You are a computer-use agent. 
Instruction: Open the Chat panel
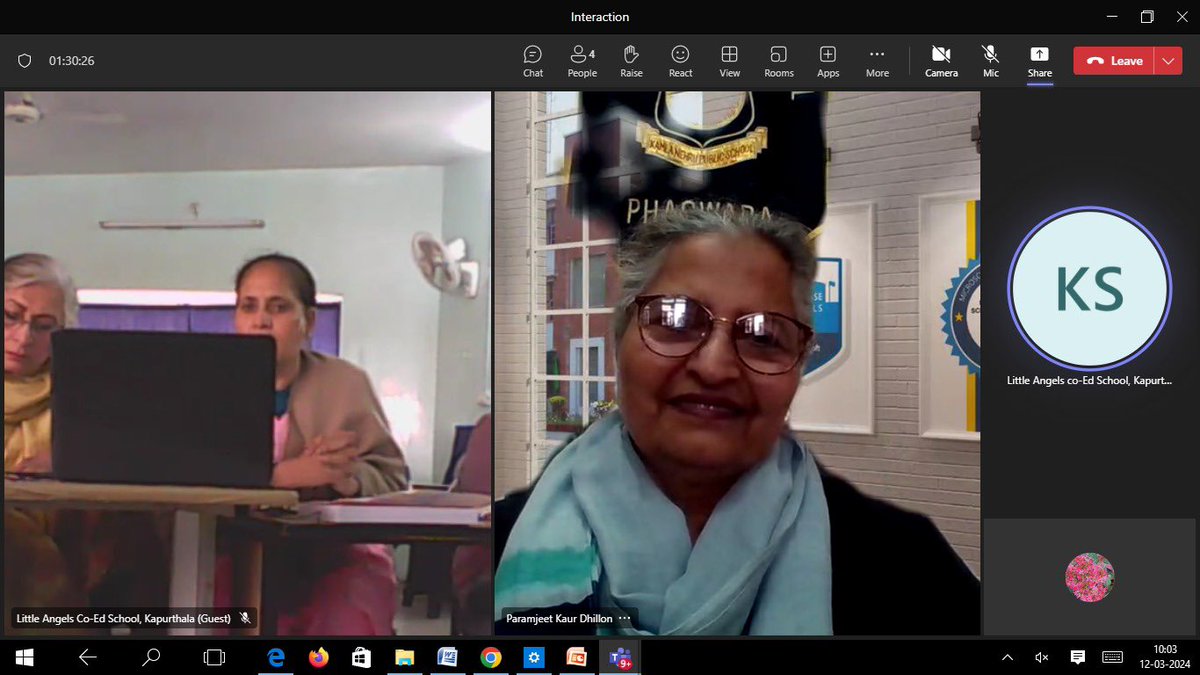click(x=532, y=60)
